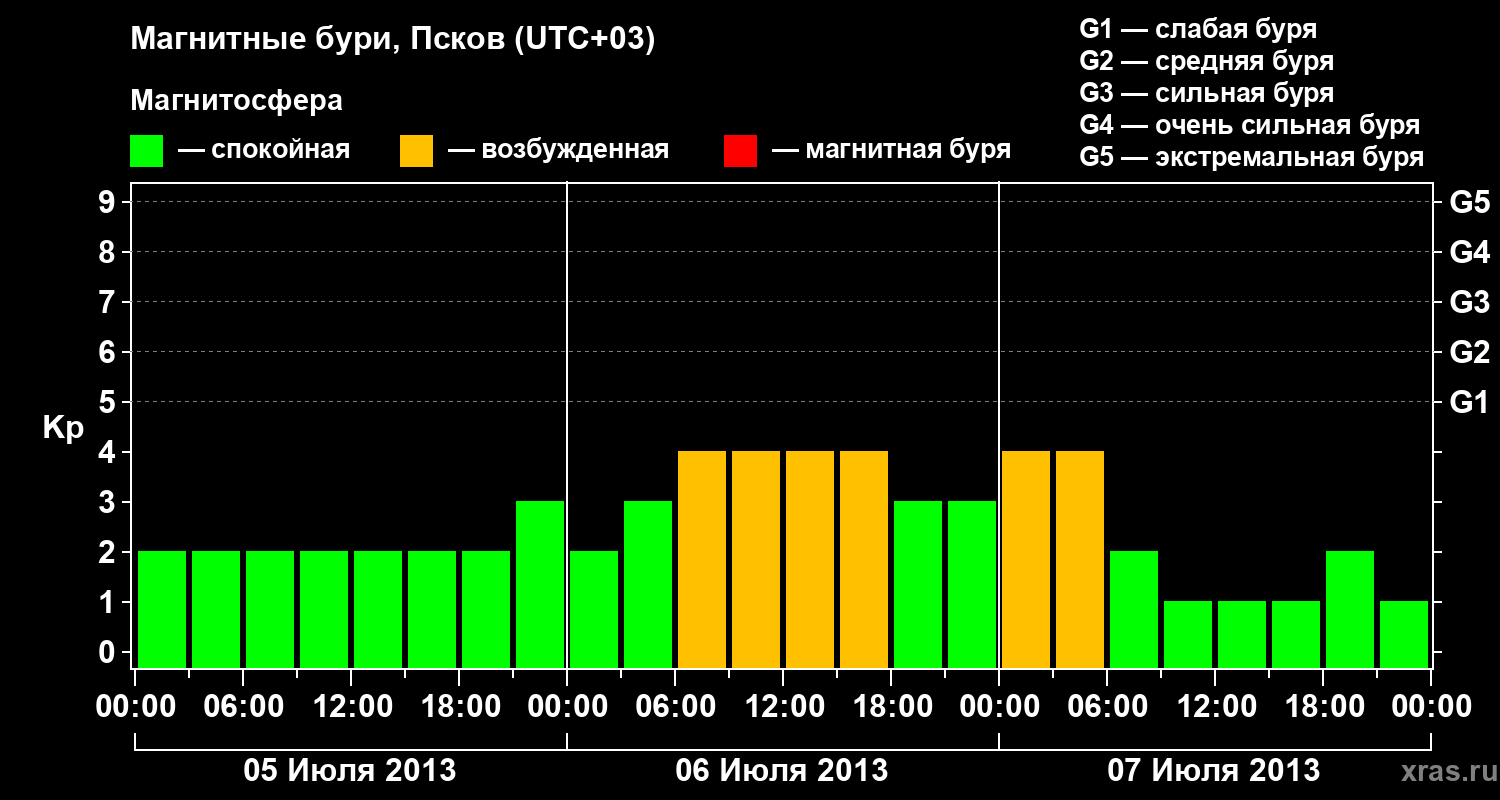Viewport: 1500px width, 800px height.
Task: Select 07 Июля 06:00–09:00 green bar
Action: pyautogui.click(x=1134, y=609)
